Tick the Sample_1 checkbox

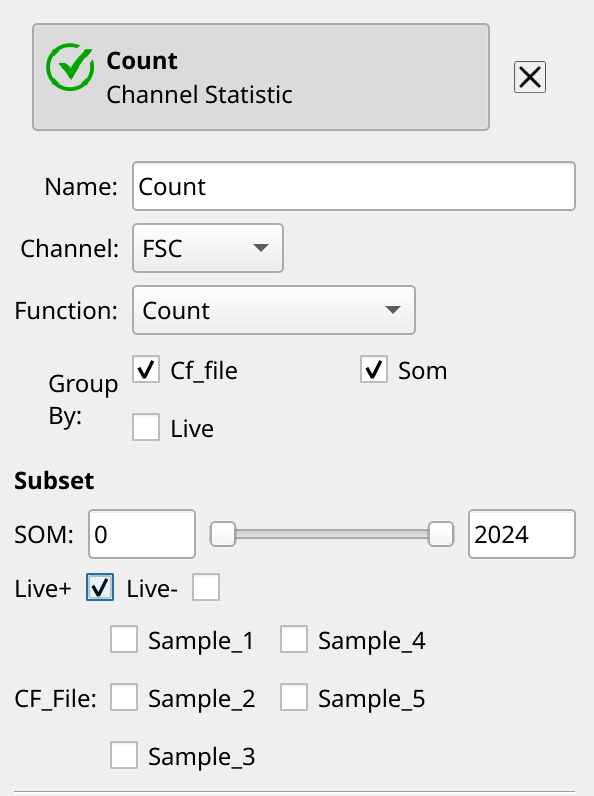(124, 639)
